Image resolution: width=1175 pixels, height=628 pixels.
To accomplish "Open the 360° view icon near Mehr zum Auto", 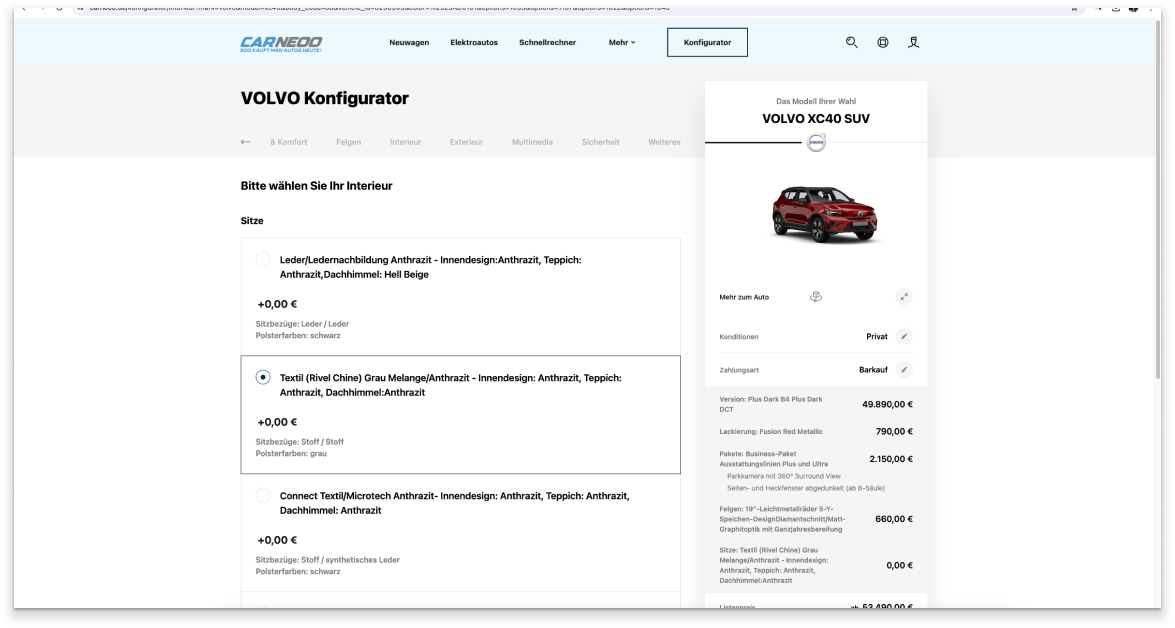I will [x=816, y=297].
